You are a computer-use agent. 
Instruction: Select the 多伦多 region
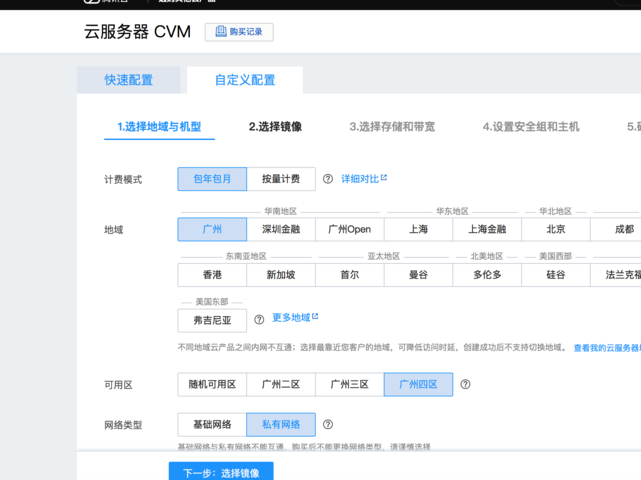pos(487,275)
